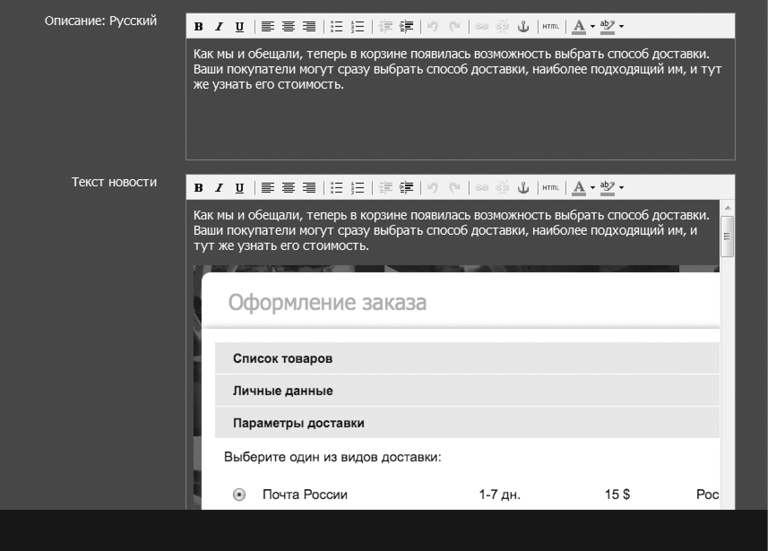Viewport: 768px width, 551px height.
Task: Select the Почта России radio button
Action: (x=239, y=495)
